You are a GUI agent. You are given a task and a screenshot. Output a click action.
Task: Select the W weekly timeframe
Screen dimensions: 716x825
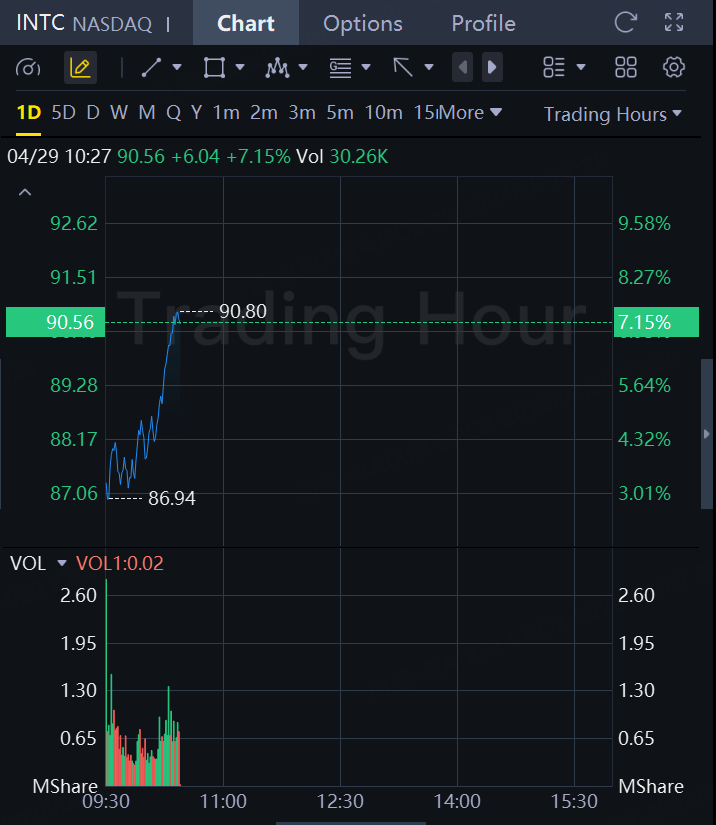[x=119, y=113]
